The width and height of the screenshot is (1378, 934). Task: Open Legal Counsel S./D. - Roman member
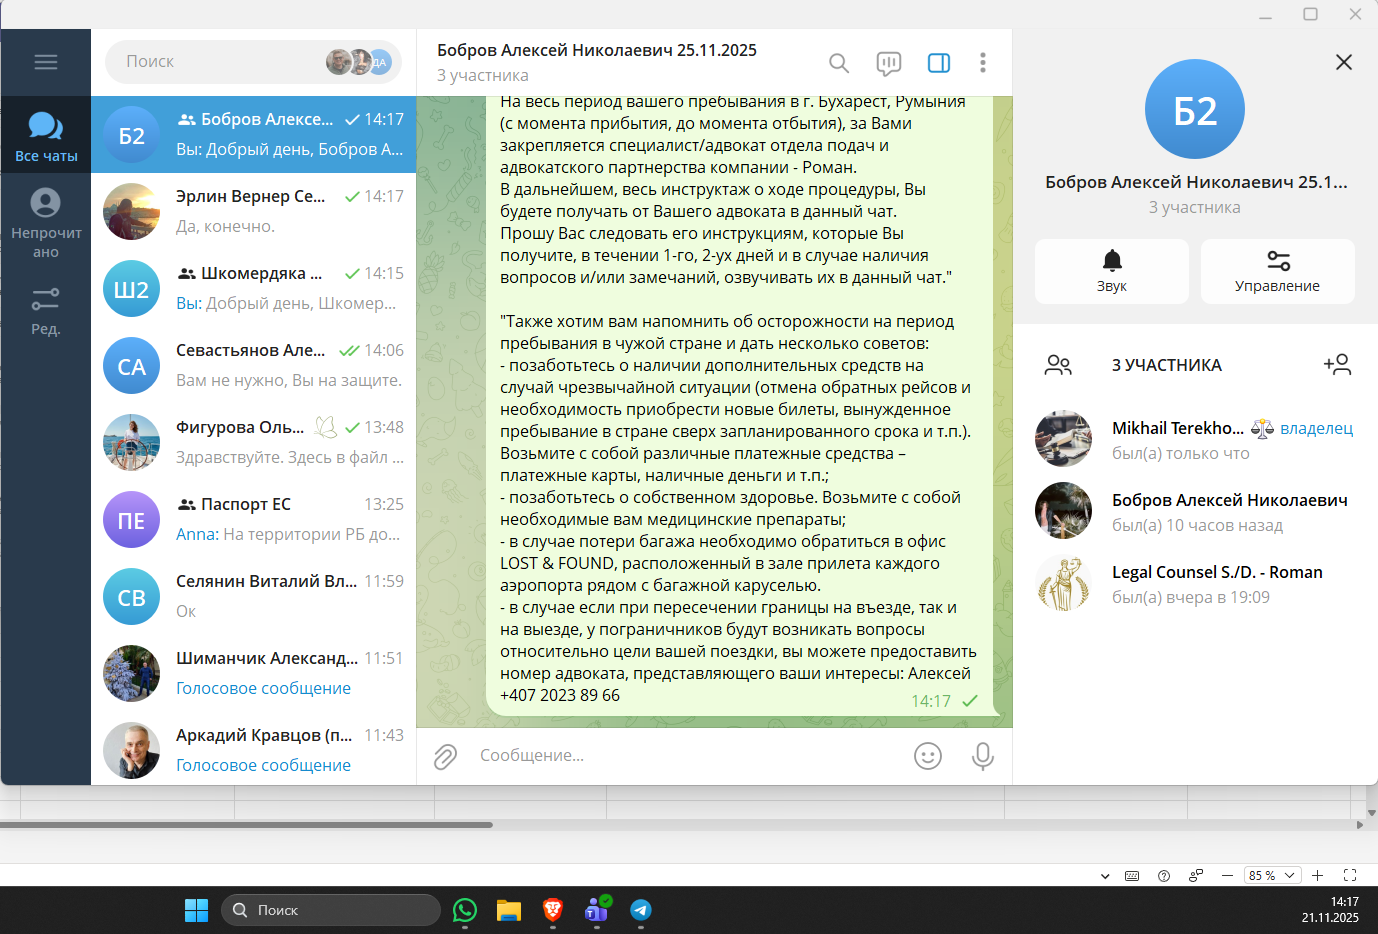coord(1195,583)
